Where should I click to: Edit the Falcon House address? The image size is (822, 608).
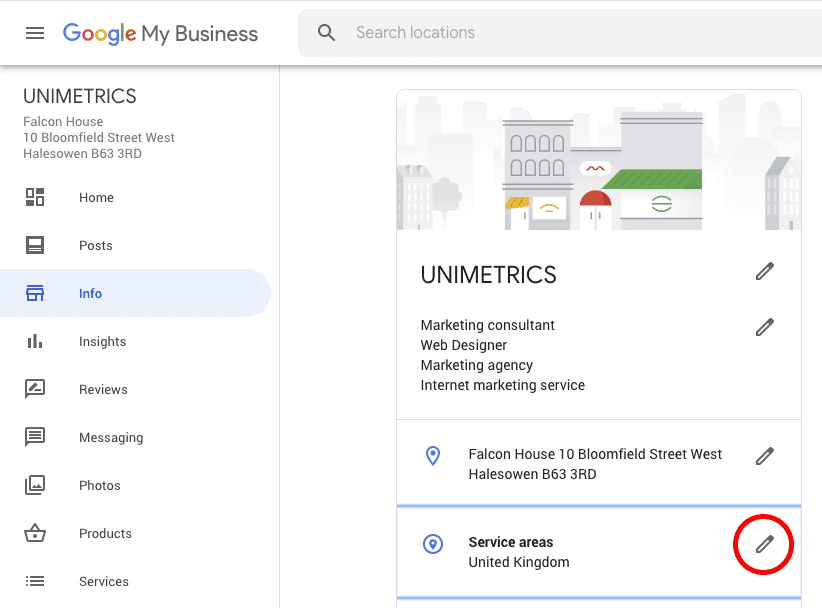[x=765, y=455]
